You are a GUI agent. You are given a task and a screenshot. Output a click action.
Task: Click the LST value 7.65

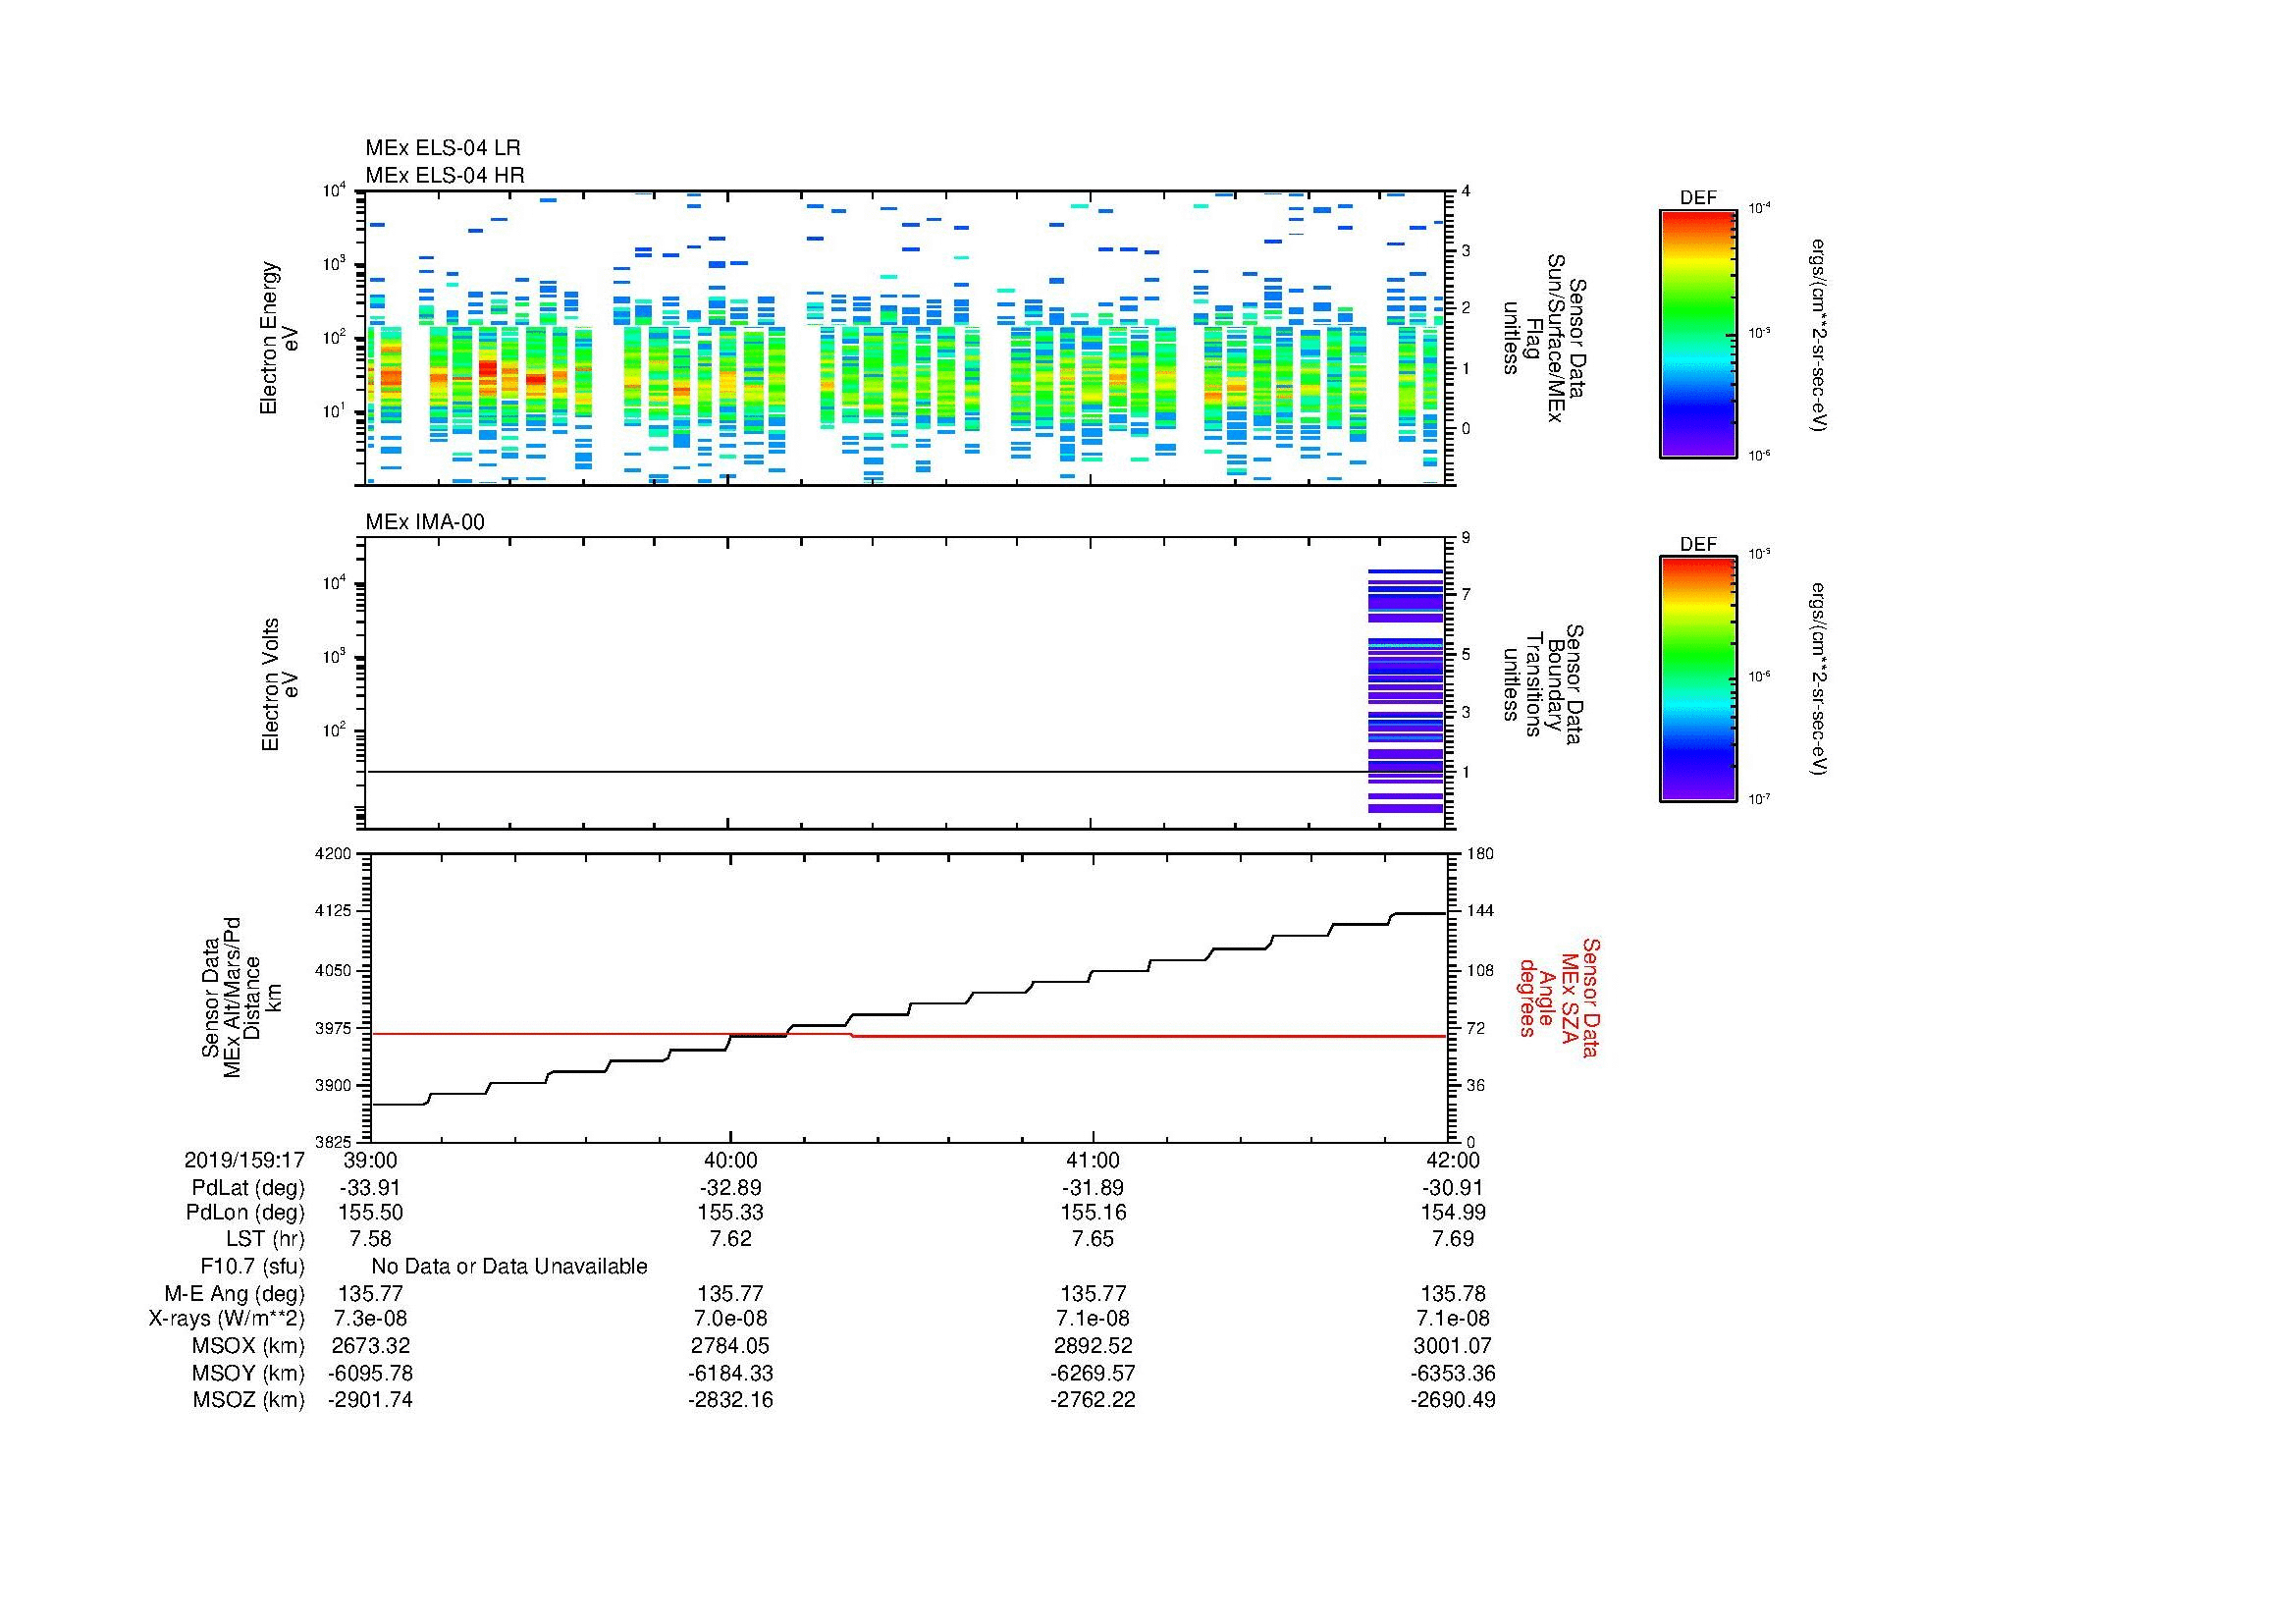1093,1239
